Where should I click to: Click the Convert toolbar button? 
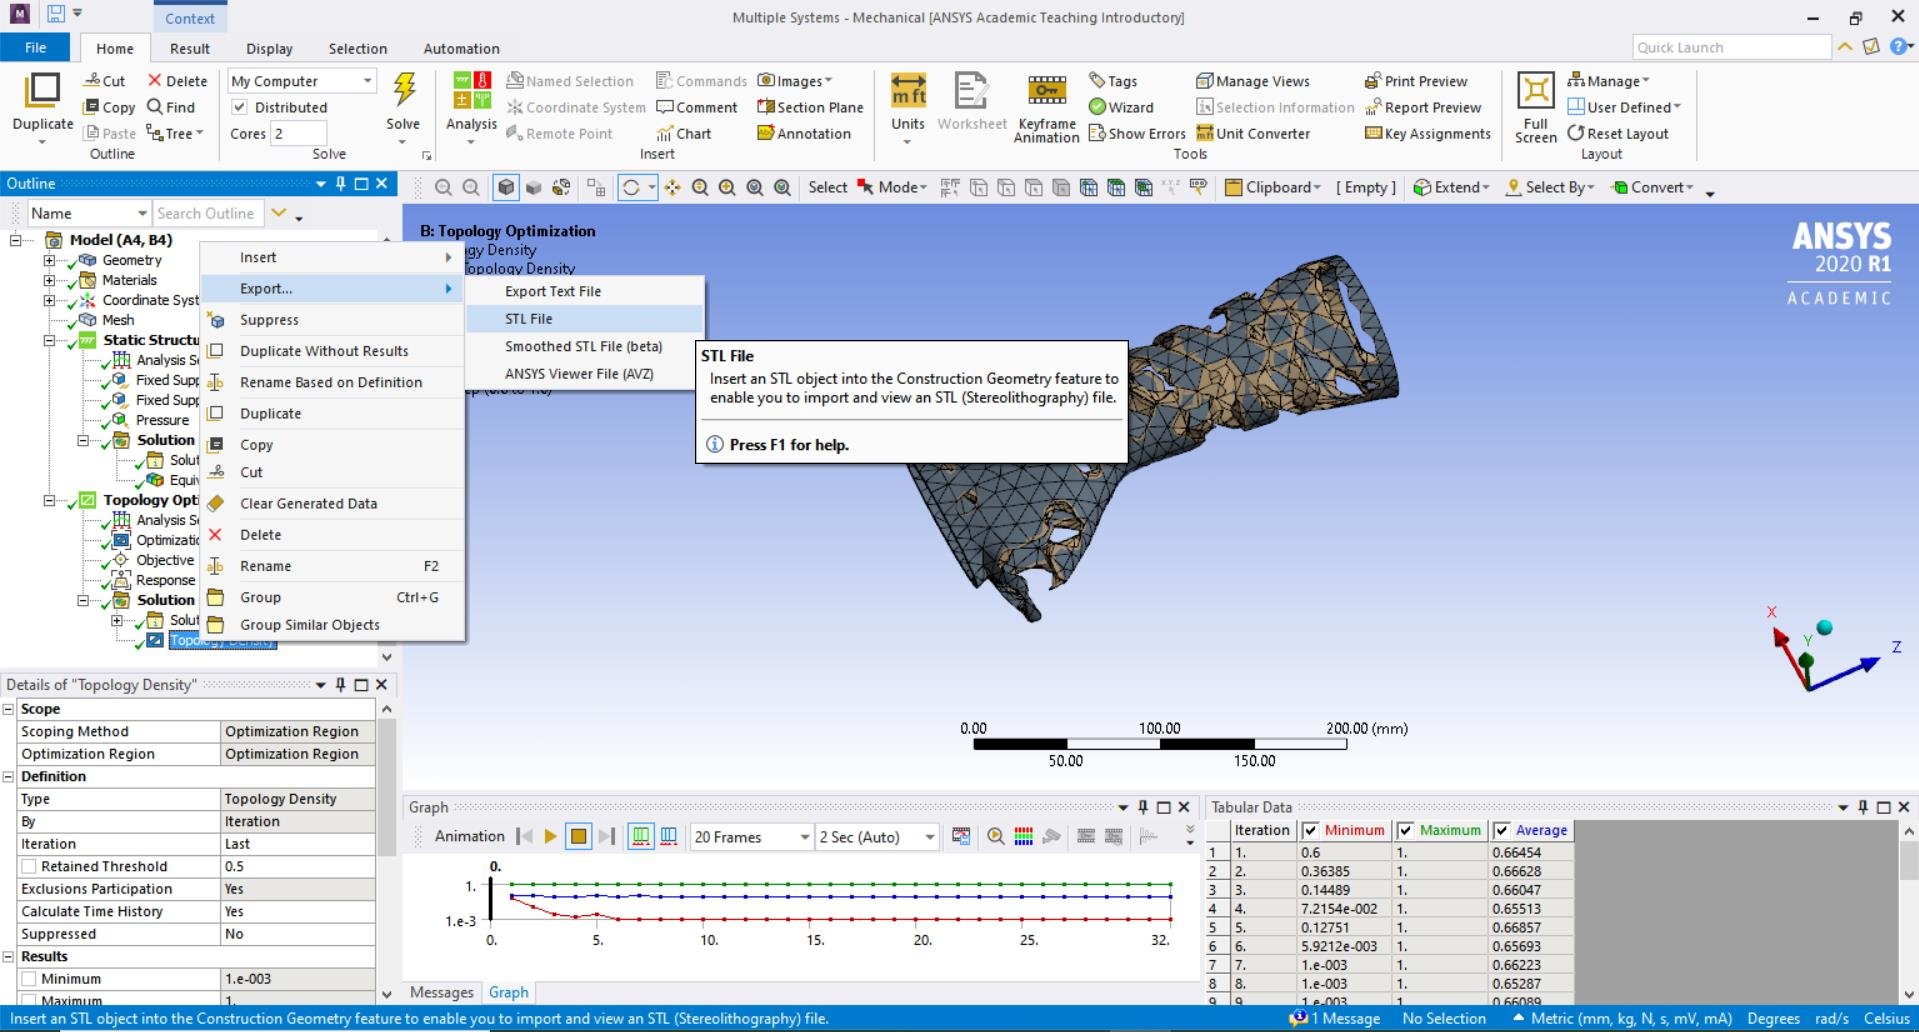point(1652,187)
